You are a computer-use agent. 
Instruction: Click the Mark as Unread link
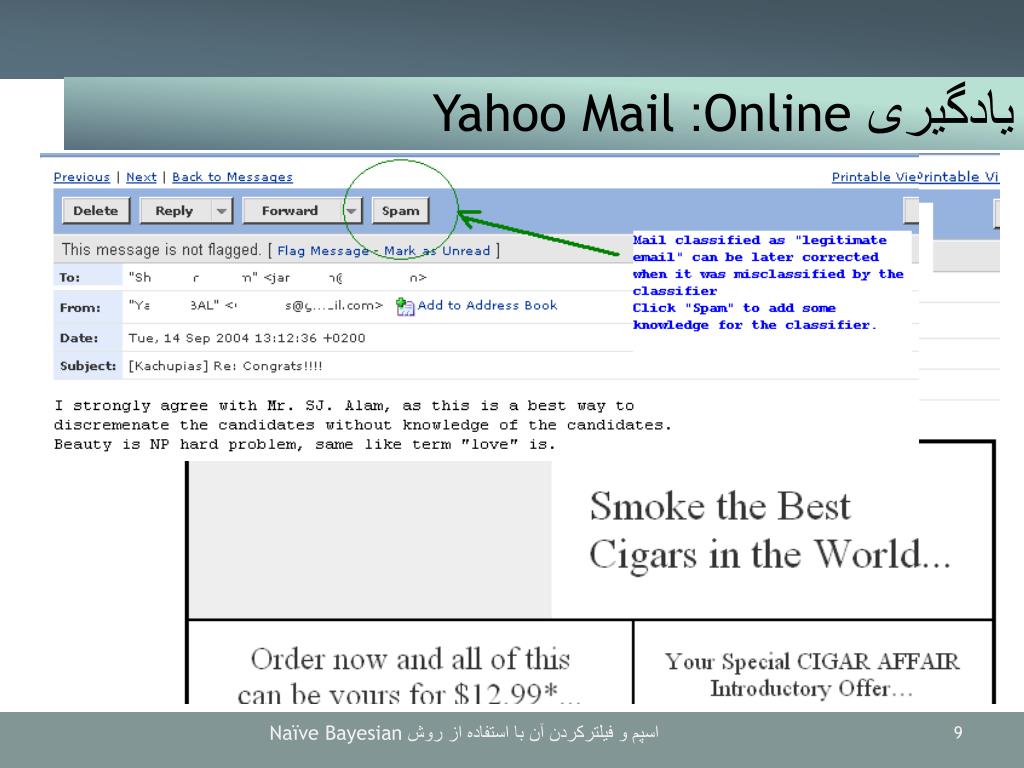pos(437,251)
